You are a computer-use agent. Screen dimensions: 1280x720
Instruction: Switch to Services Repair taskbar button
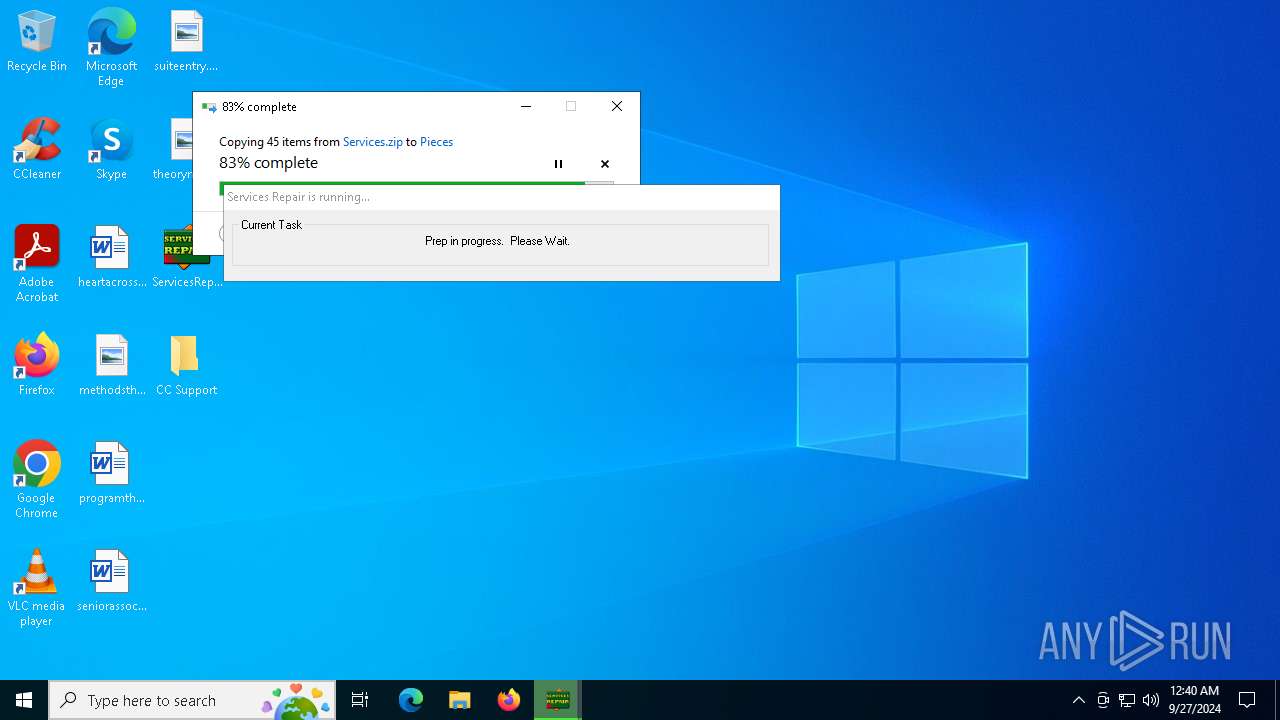pyautogui.click(x=557, y=700)
